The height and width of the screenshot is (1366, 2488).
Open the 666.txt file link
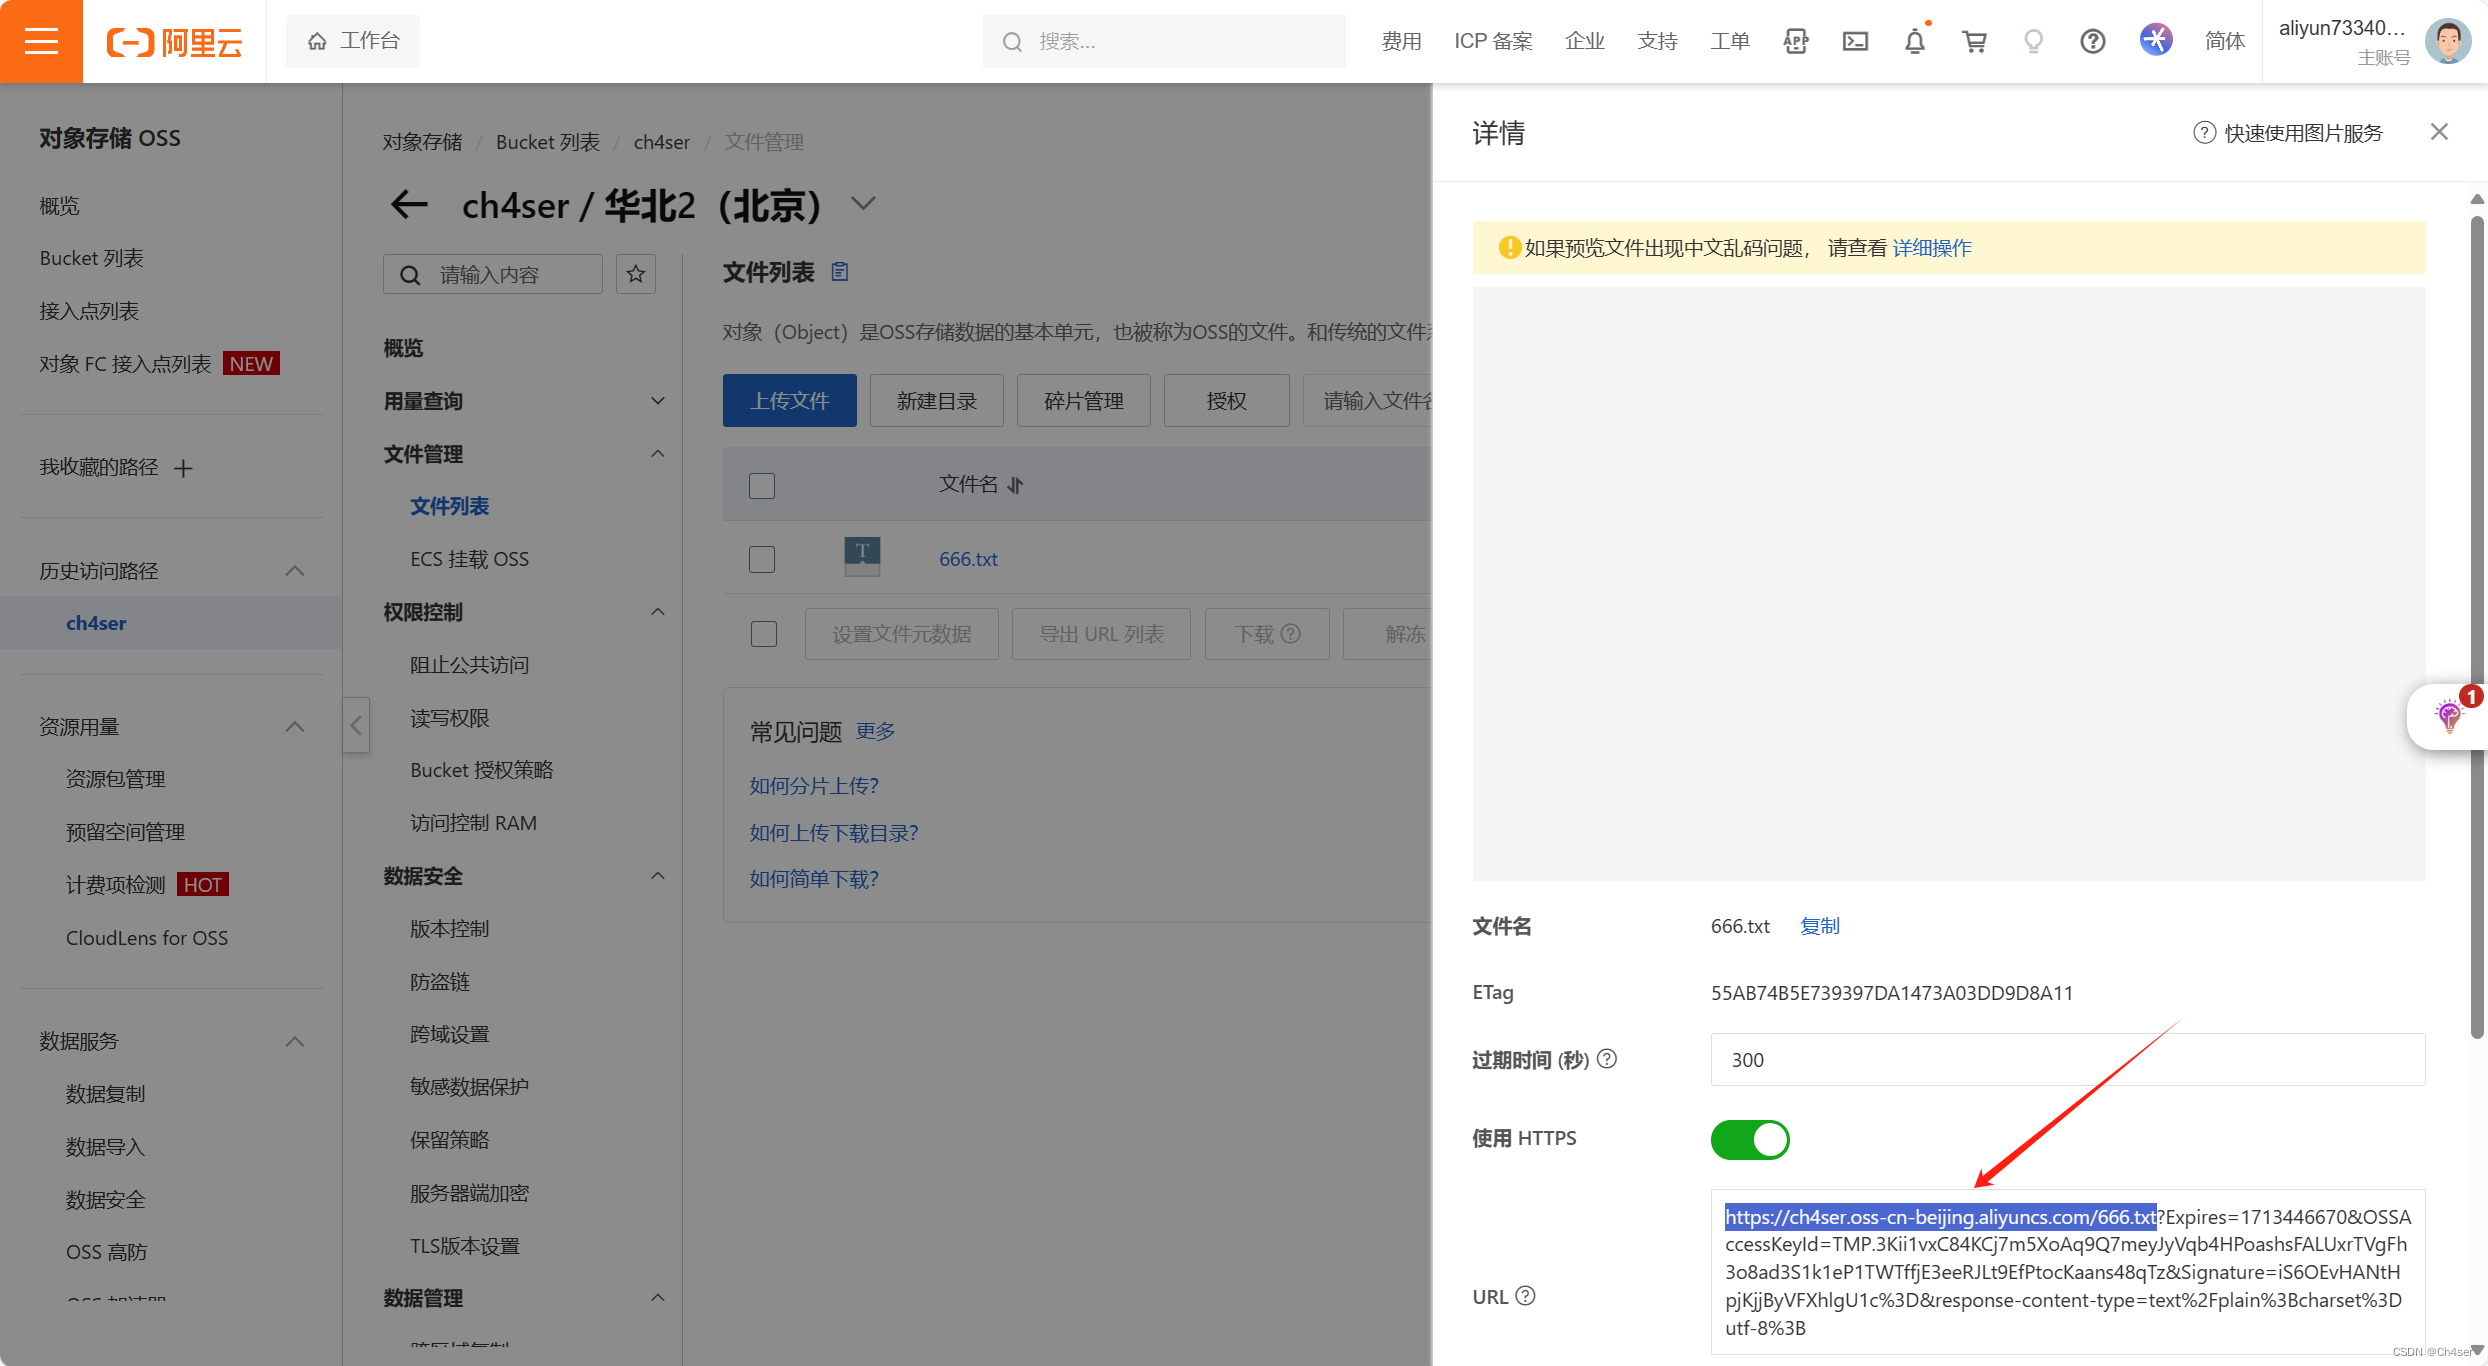966,559
